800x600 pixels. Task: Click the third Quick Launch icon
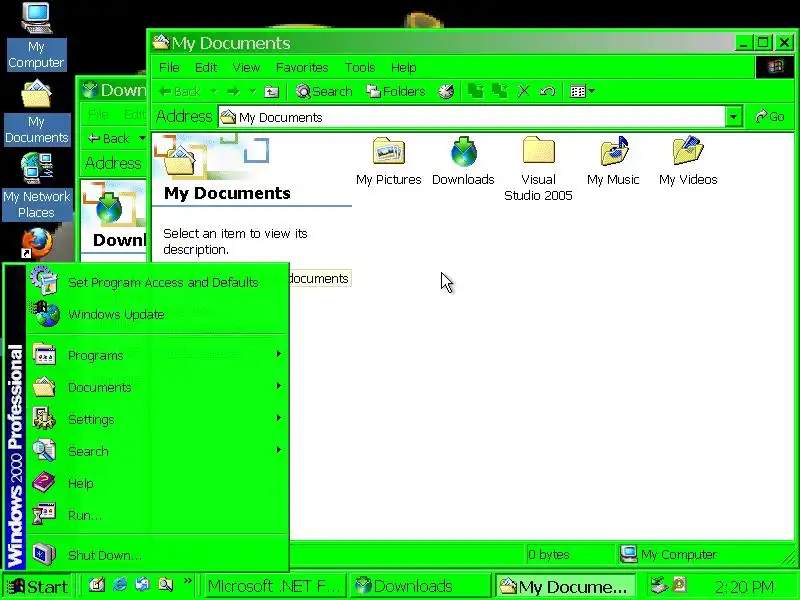(143, 584)
